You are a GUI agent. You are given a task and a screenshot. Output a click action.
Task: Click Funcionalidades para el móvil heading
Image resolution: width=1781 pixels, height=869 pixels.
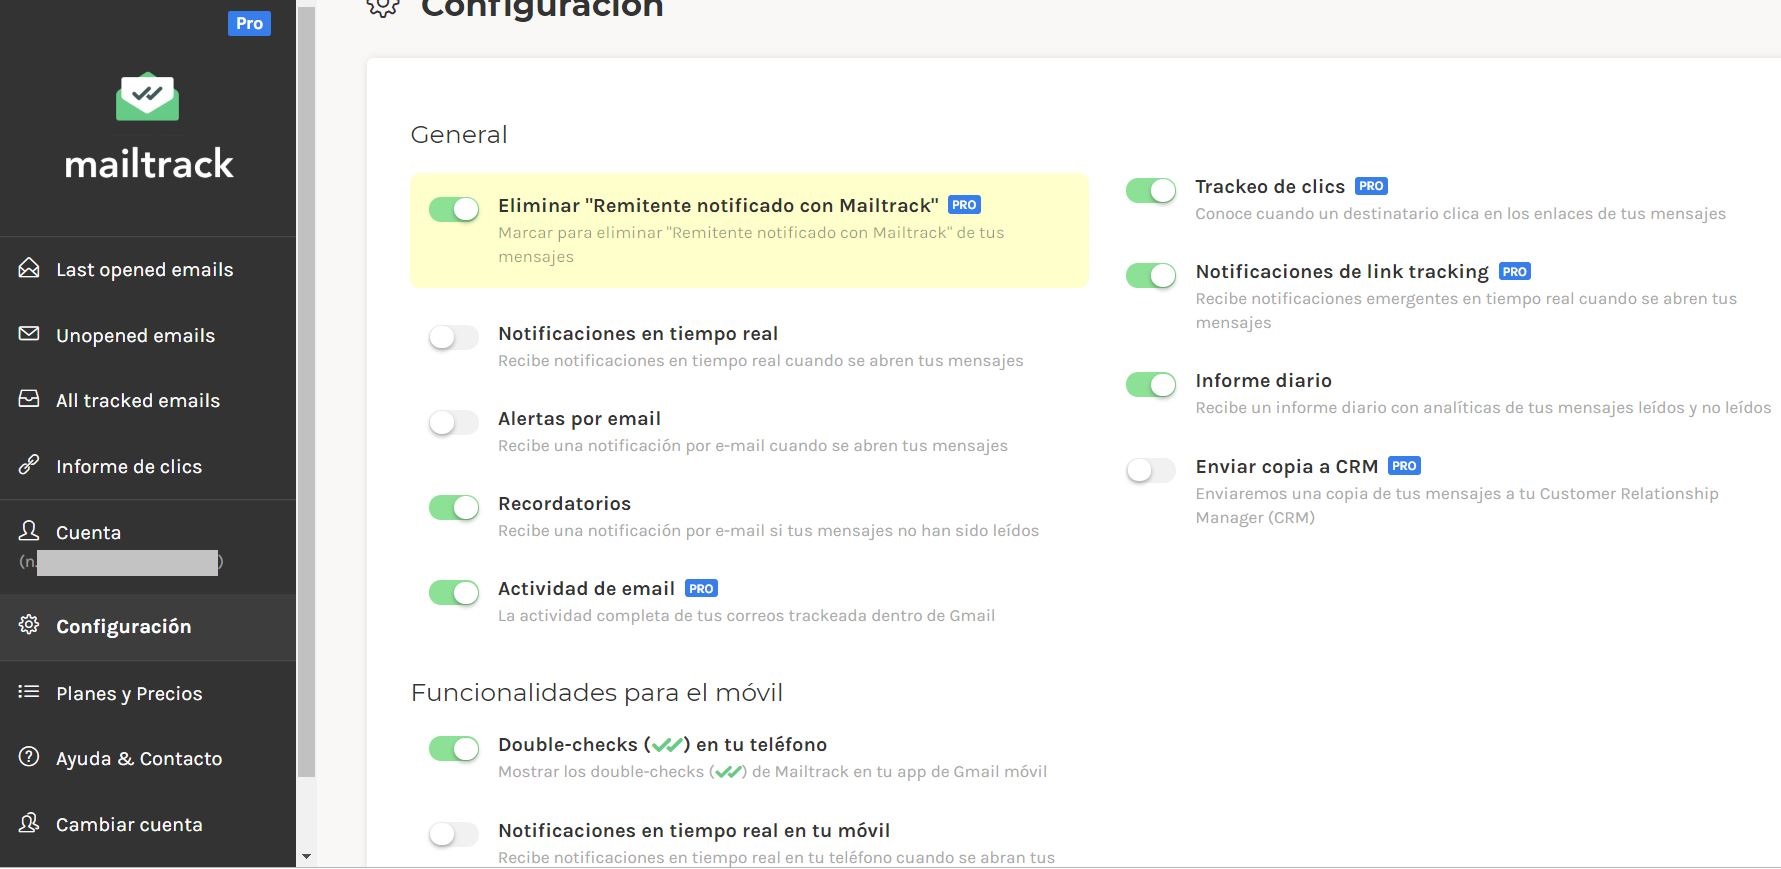(x=597, y=693)
